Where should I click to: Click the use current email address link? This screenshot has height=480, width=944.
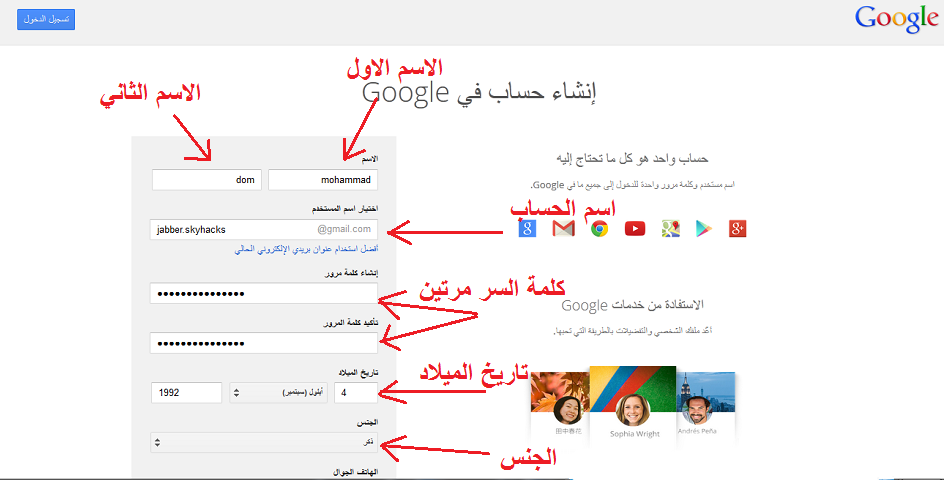point(306,249)
